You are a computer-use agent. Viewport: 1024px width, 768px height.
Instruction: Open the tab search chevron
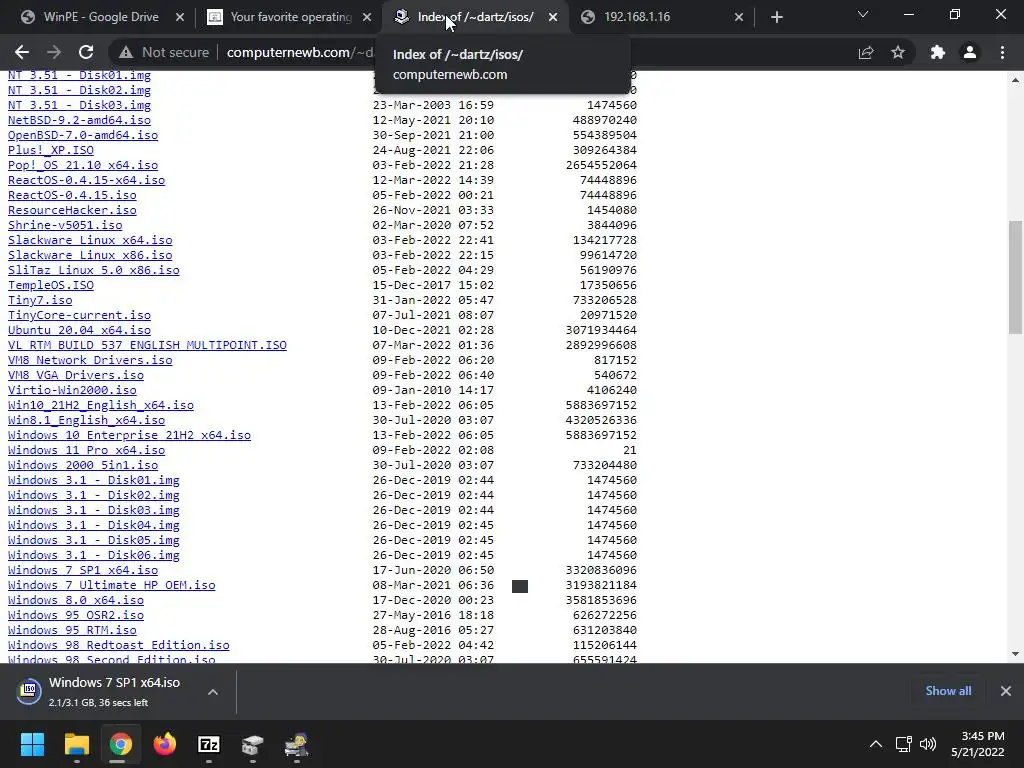click(x=863, y=14)
